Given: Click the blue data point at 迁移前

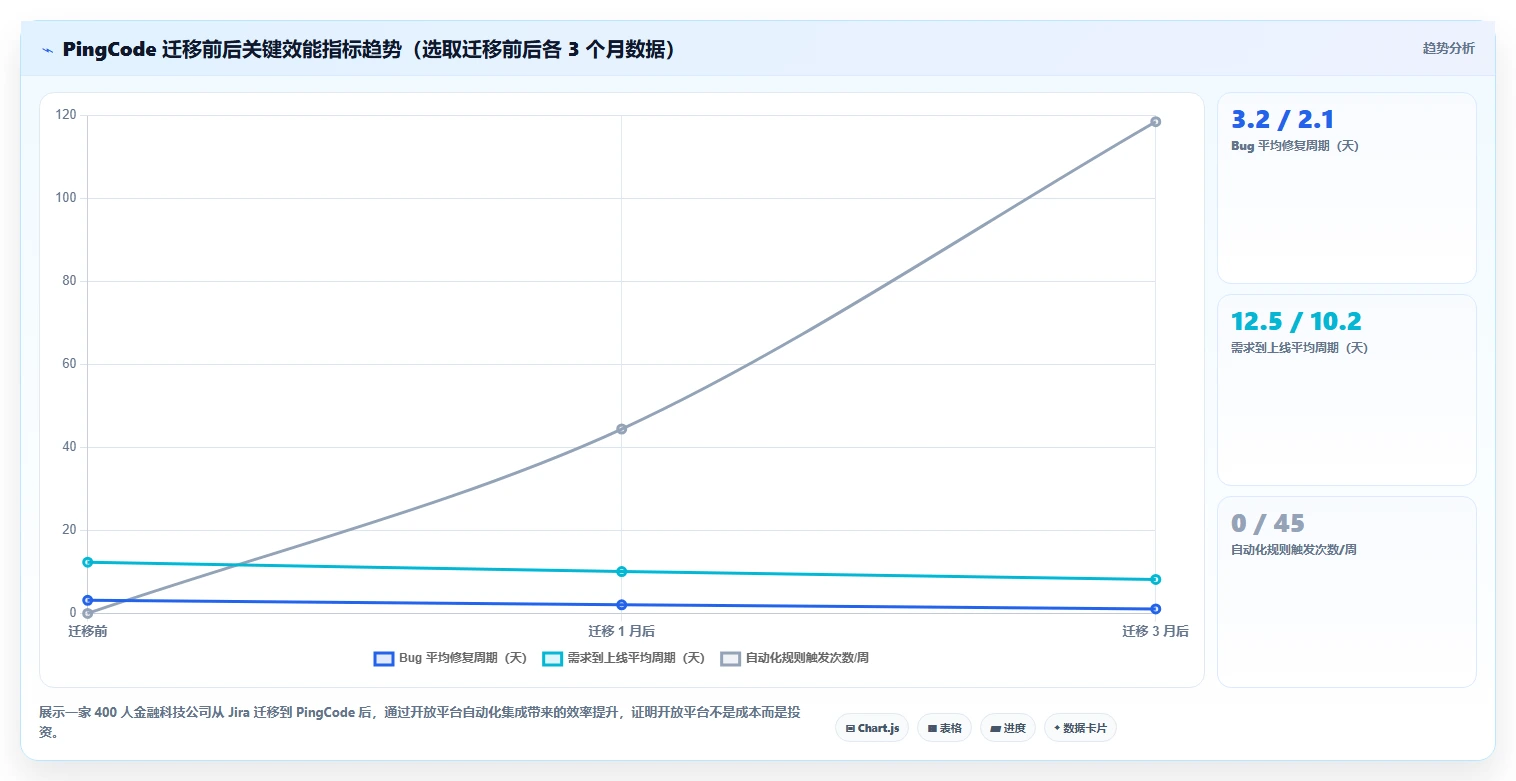Looking at the screenshot, I should [88, 600].
